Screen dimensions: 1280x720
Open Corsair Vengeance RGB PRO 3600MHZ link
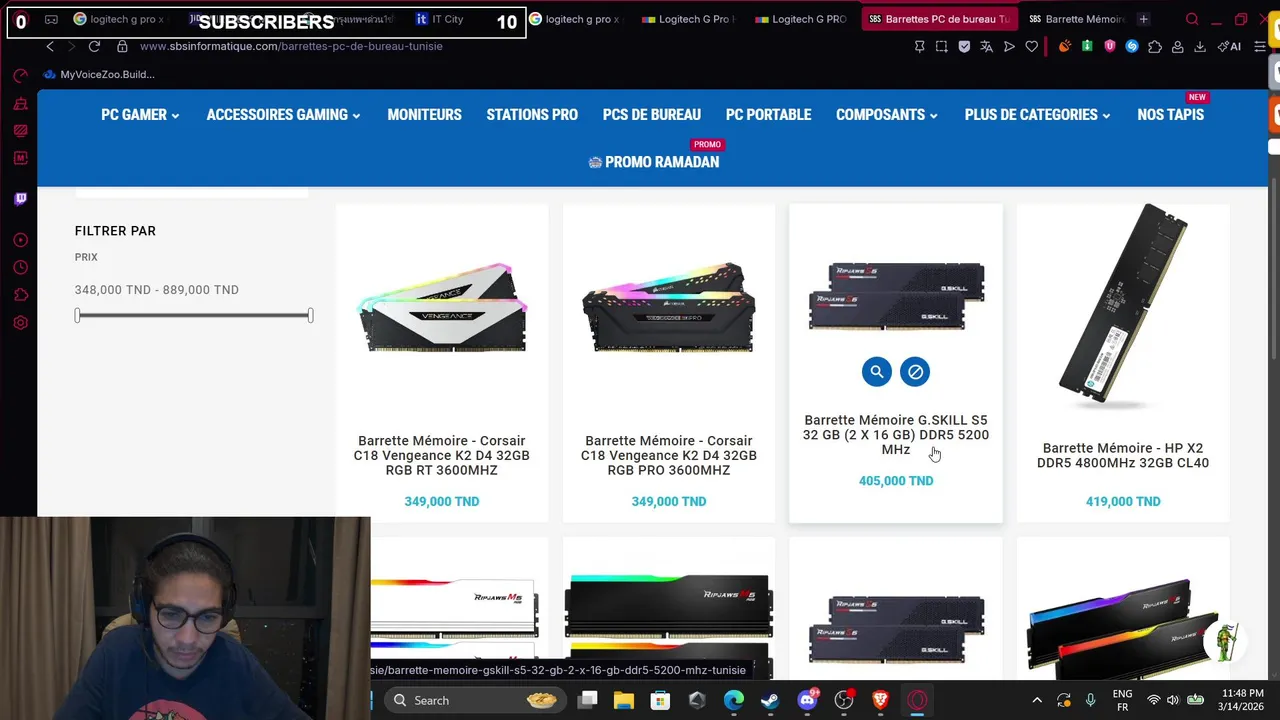tap(669, 455)
